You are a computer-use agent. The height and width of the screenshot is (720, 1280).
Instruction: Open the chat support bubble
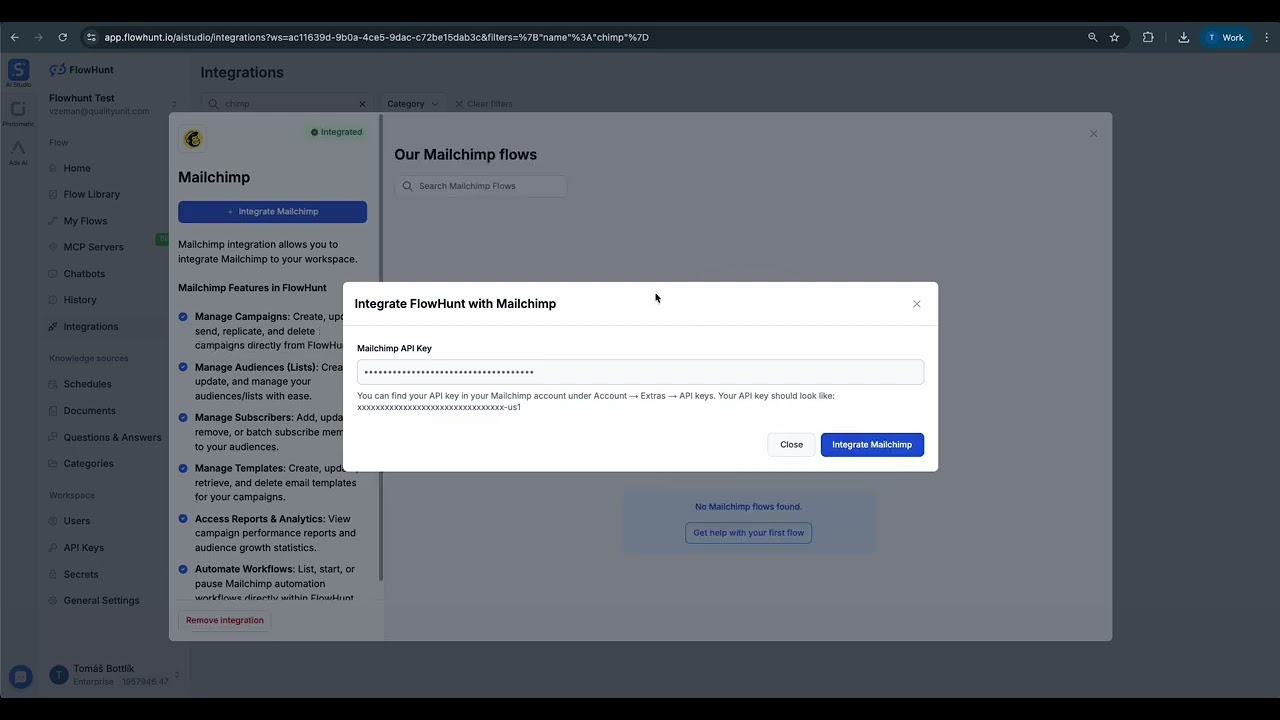pyautogui.click(x=20, y=677)
